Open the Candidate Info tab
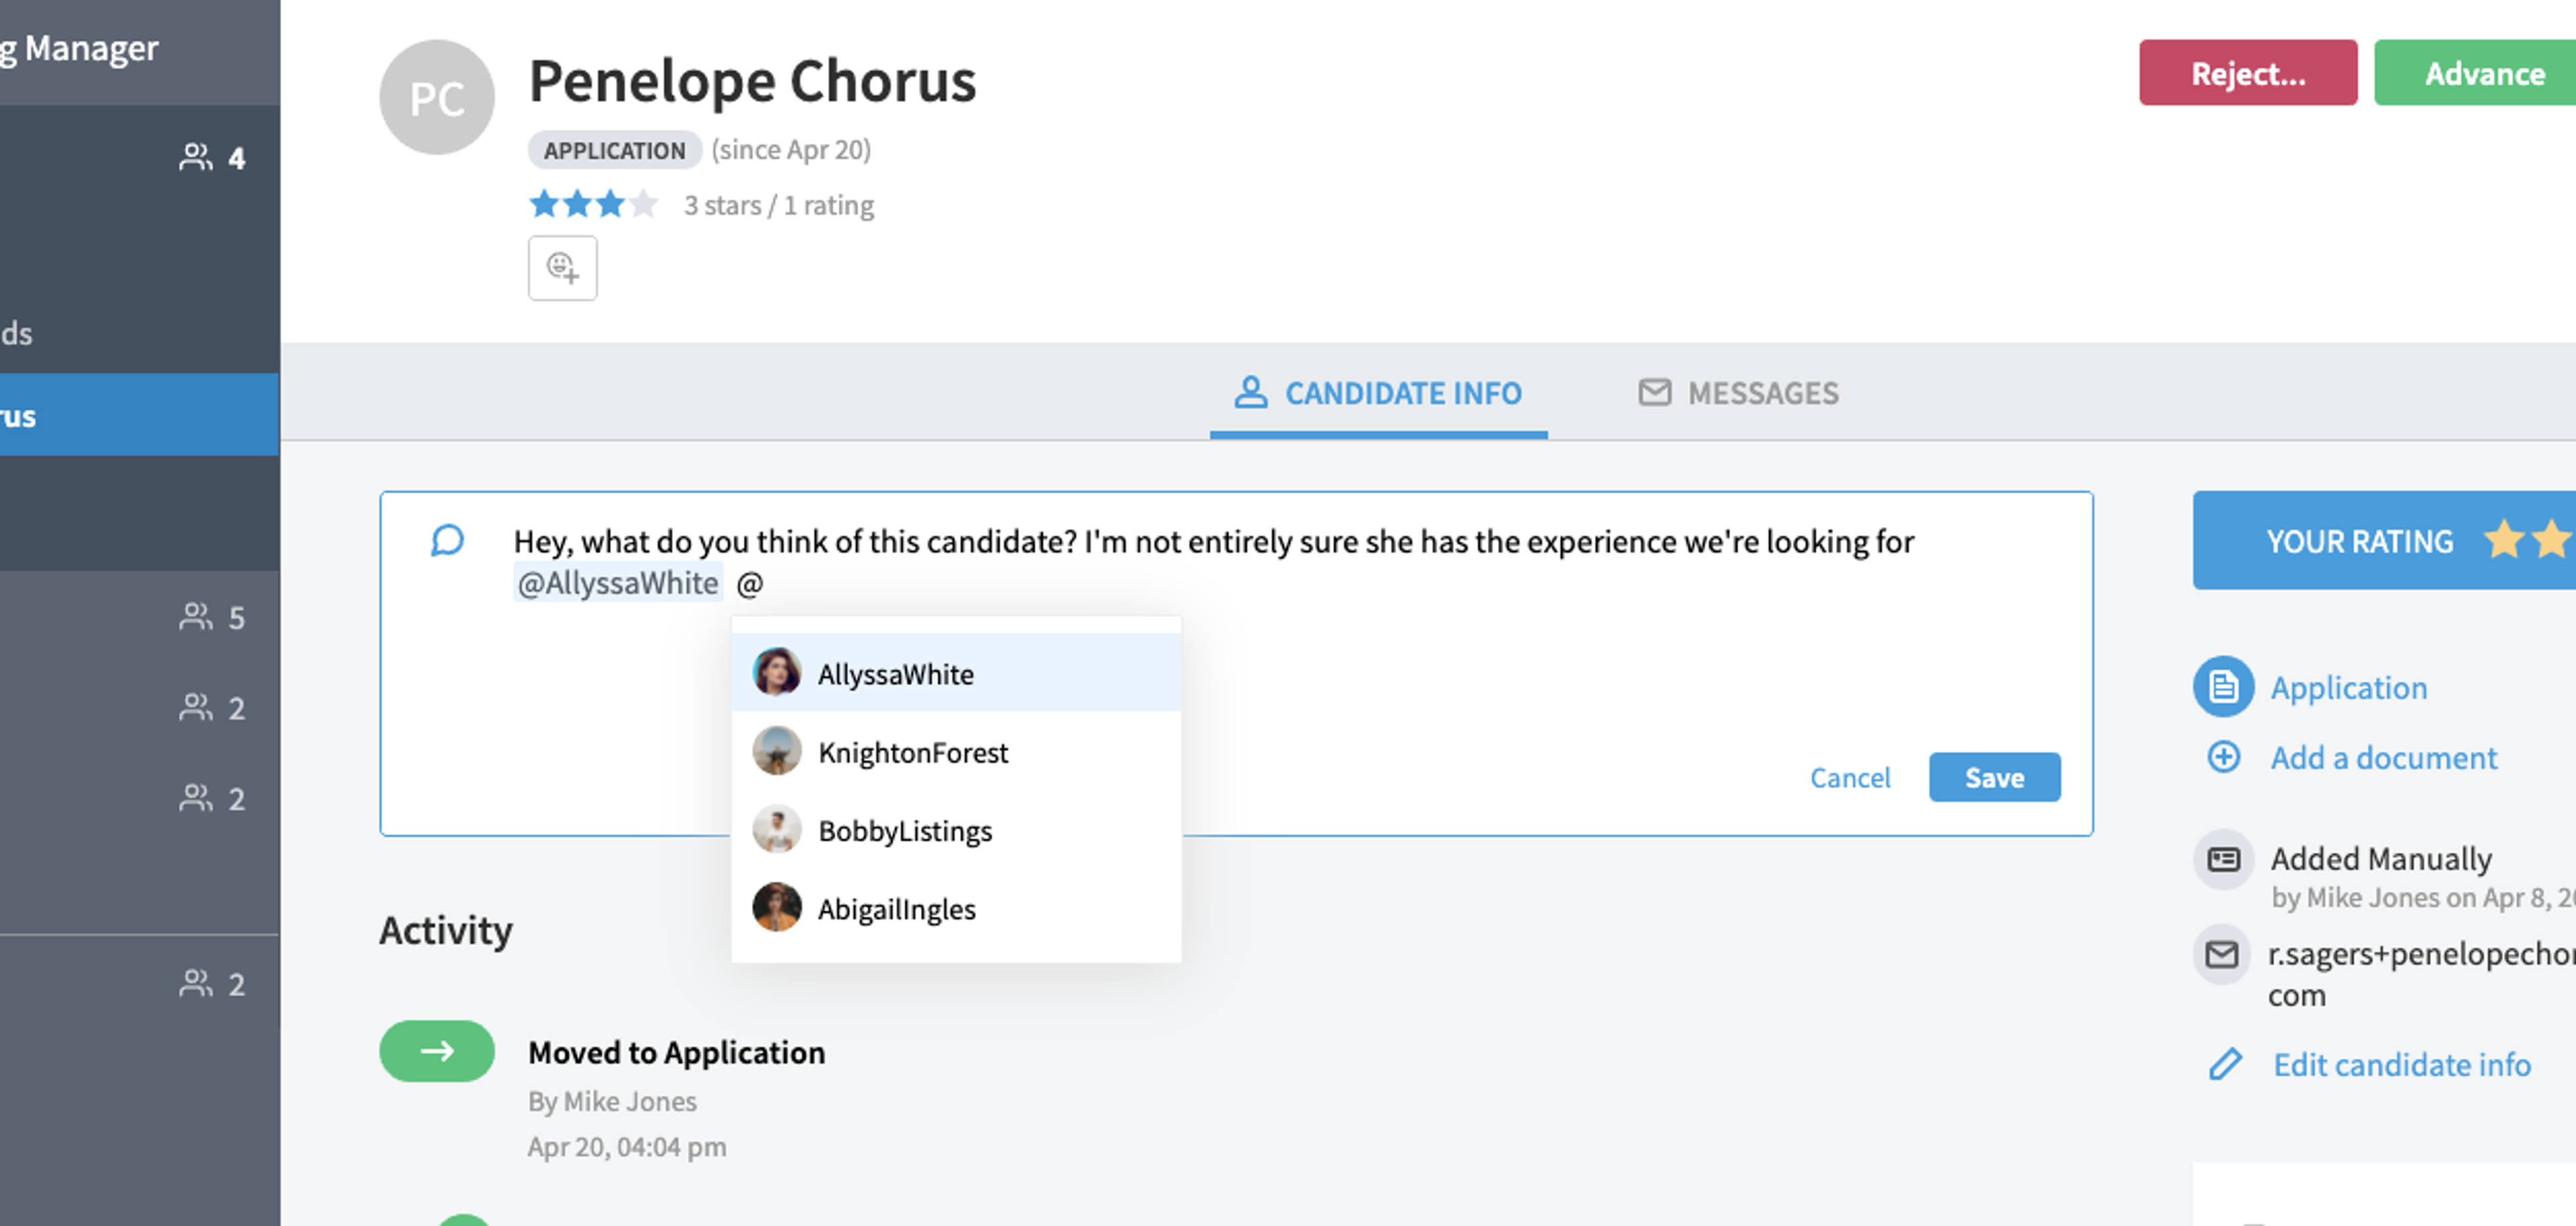Screen dimensions: 2576x1226 click(1378, 393)
